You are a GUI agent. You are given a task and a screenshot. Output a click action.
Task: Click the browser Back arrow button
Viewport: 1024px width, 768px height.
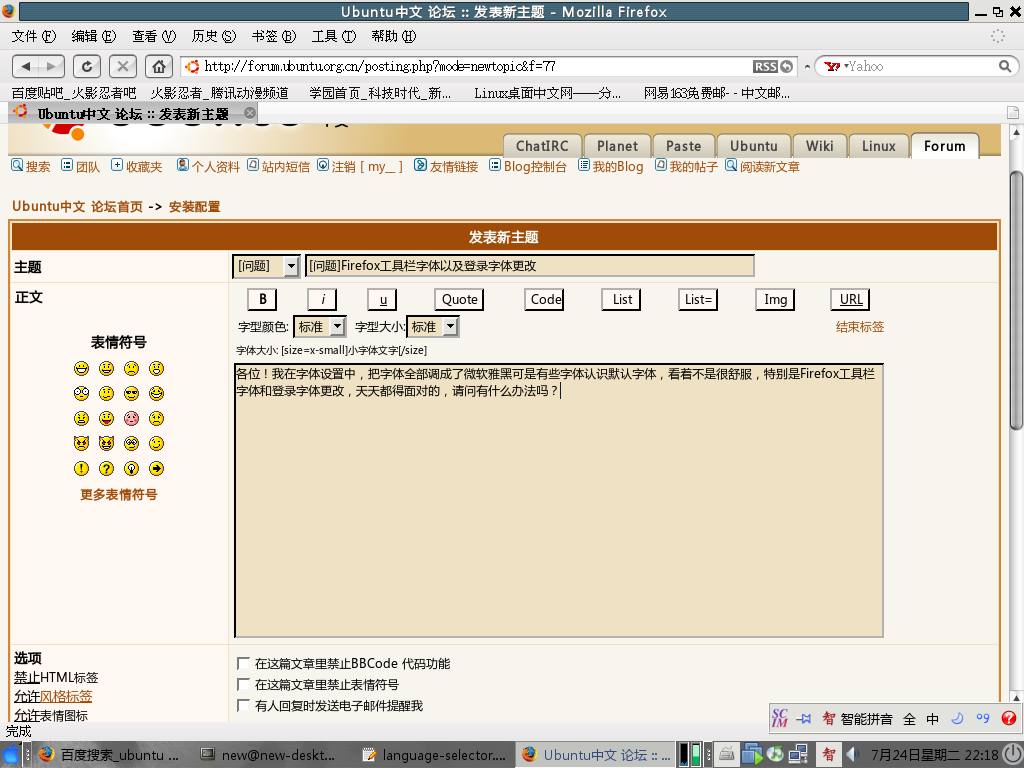[x=26, y=66]
